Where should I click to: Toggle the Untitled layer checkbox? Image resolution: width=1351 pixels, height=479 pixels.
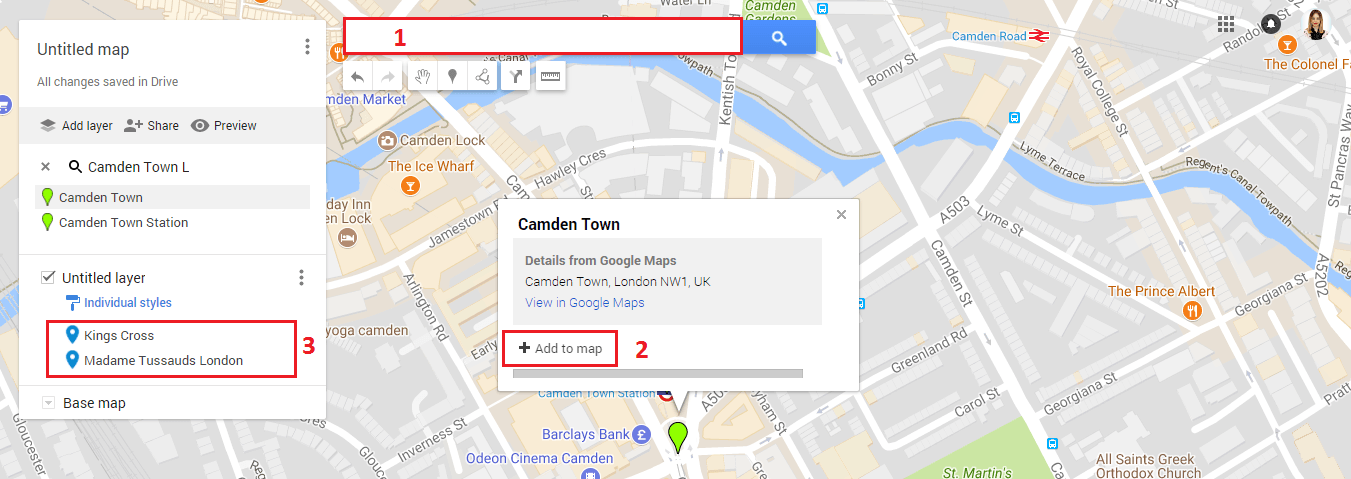point(48,278)
